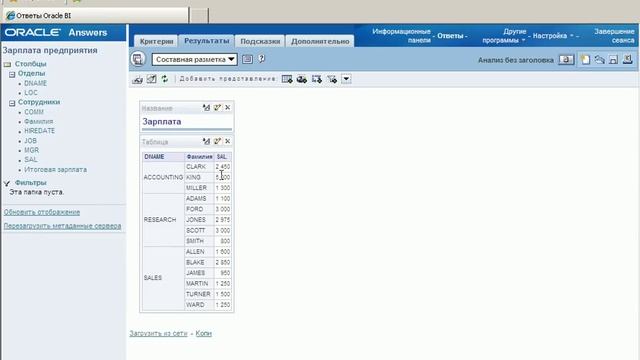Select Итоговая зарплата column in the tree
Screen dimensions: 640x360
pyautogui.click(x=56, y=169)
